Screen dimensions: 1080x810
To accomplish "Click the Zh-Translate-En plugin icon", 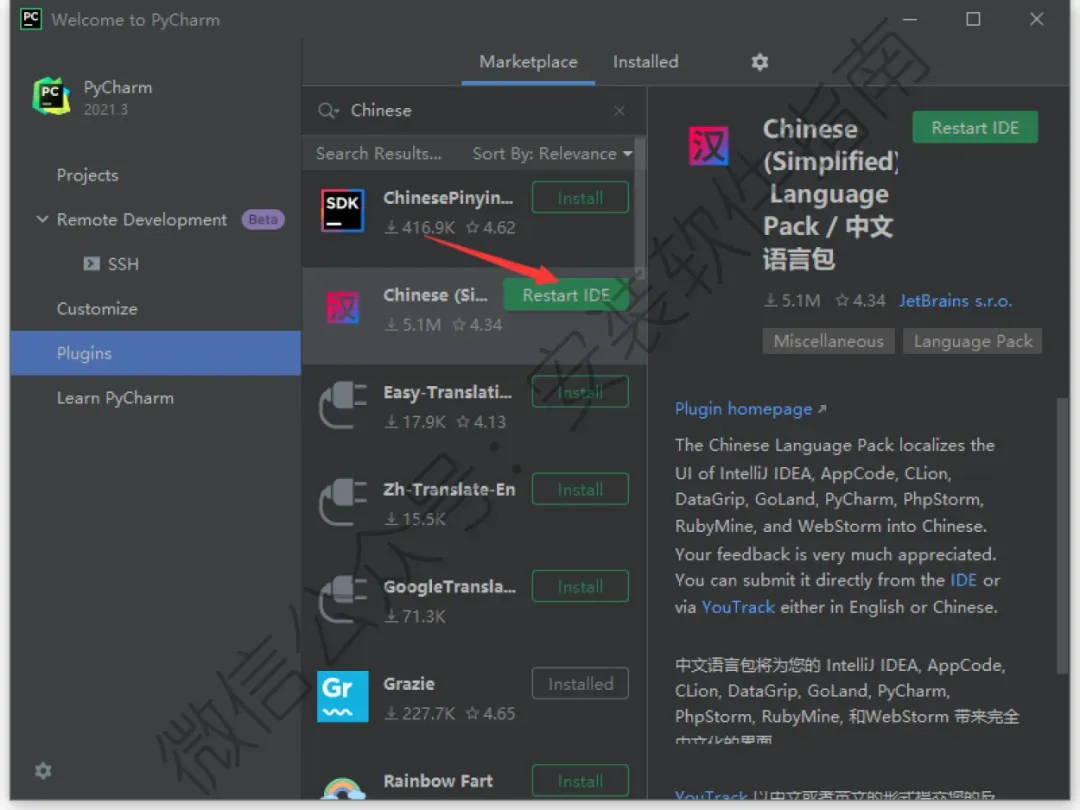I will pyautogui.click(x=342, y=502).
